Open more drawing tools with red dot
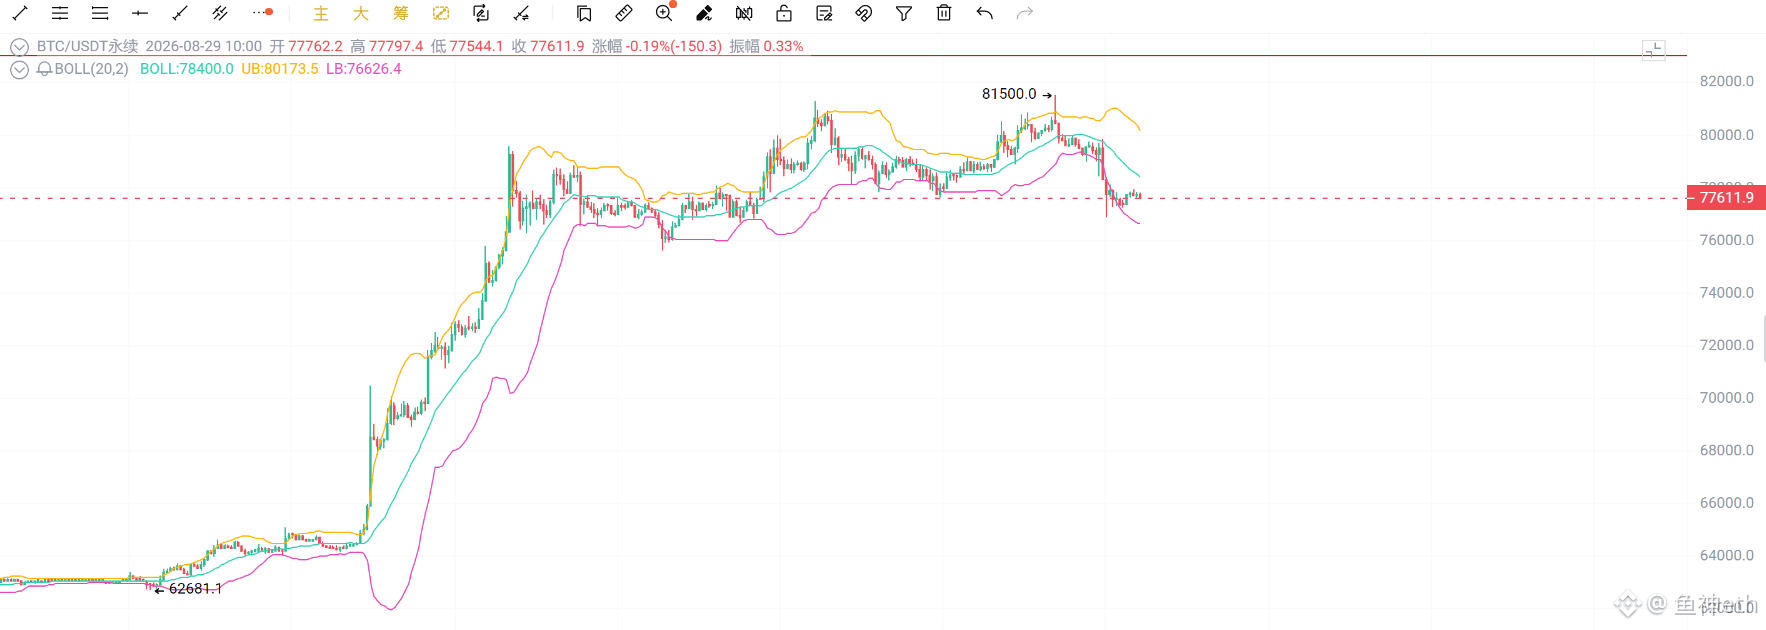 click(x=263, y=13)
